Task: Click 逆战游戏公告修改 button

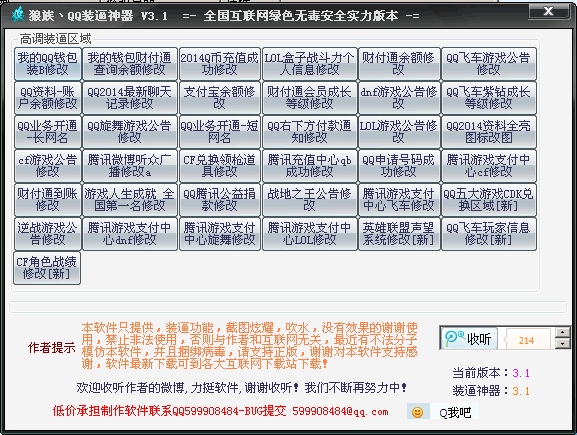Action: pos(47,234)
